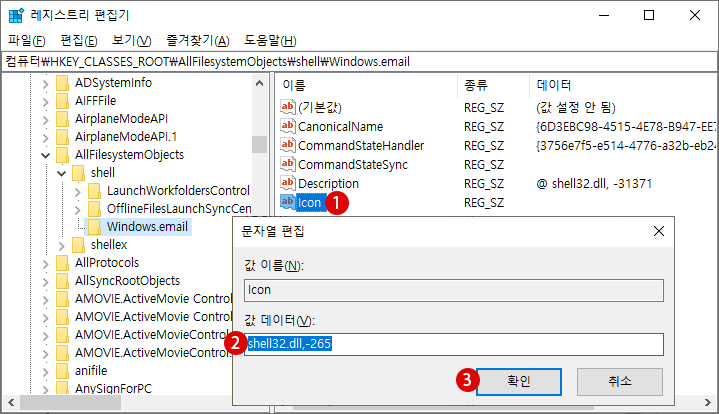Click the shellex folder icon

point(78,245)
